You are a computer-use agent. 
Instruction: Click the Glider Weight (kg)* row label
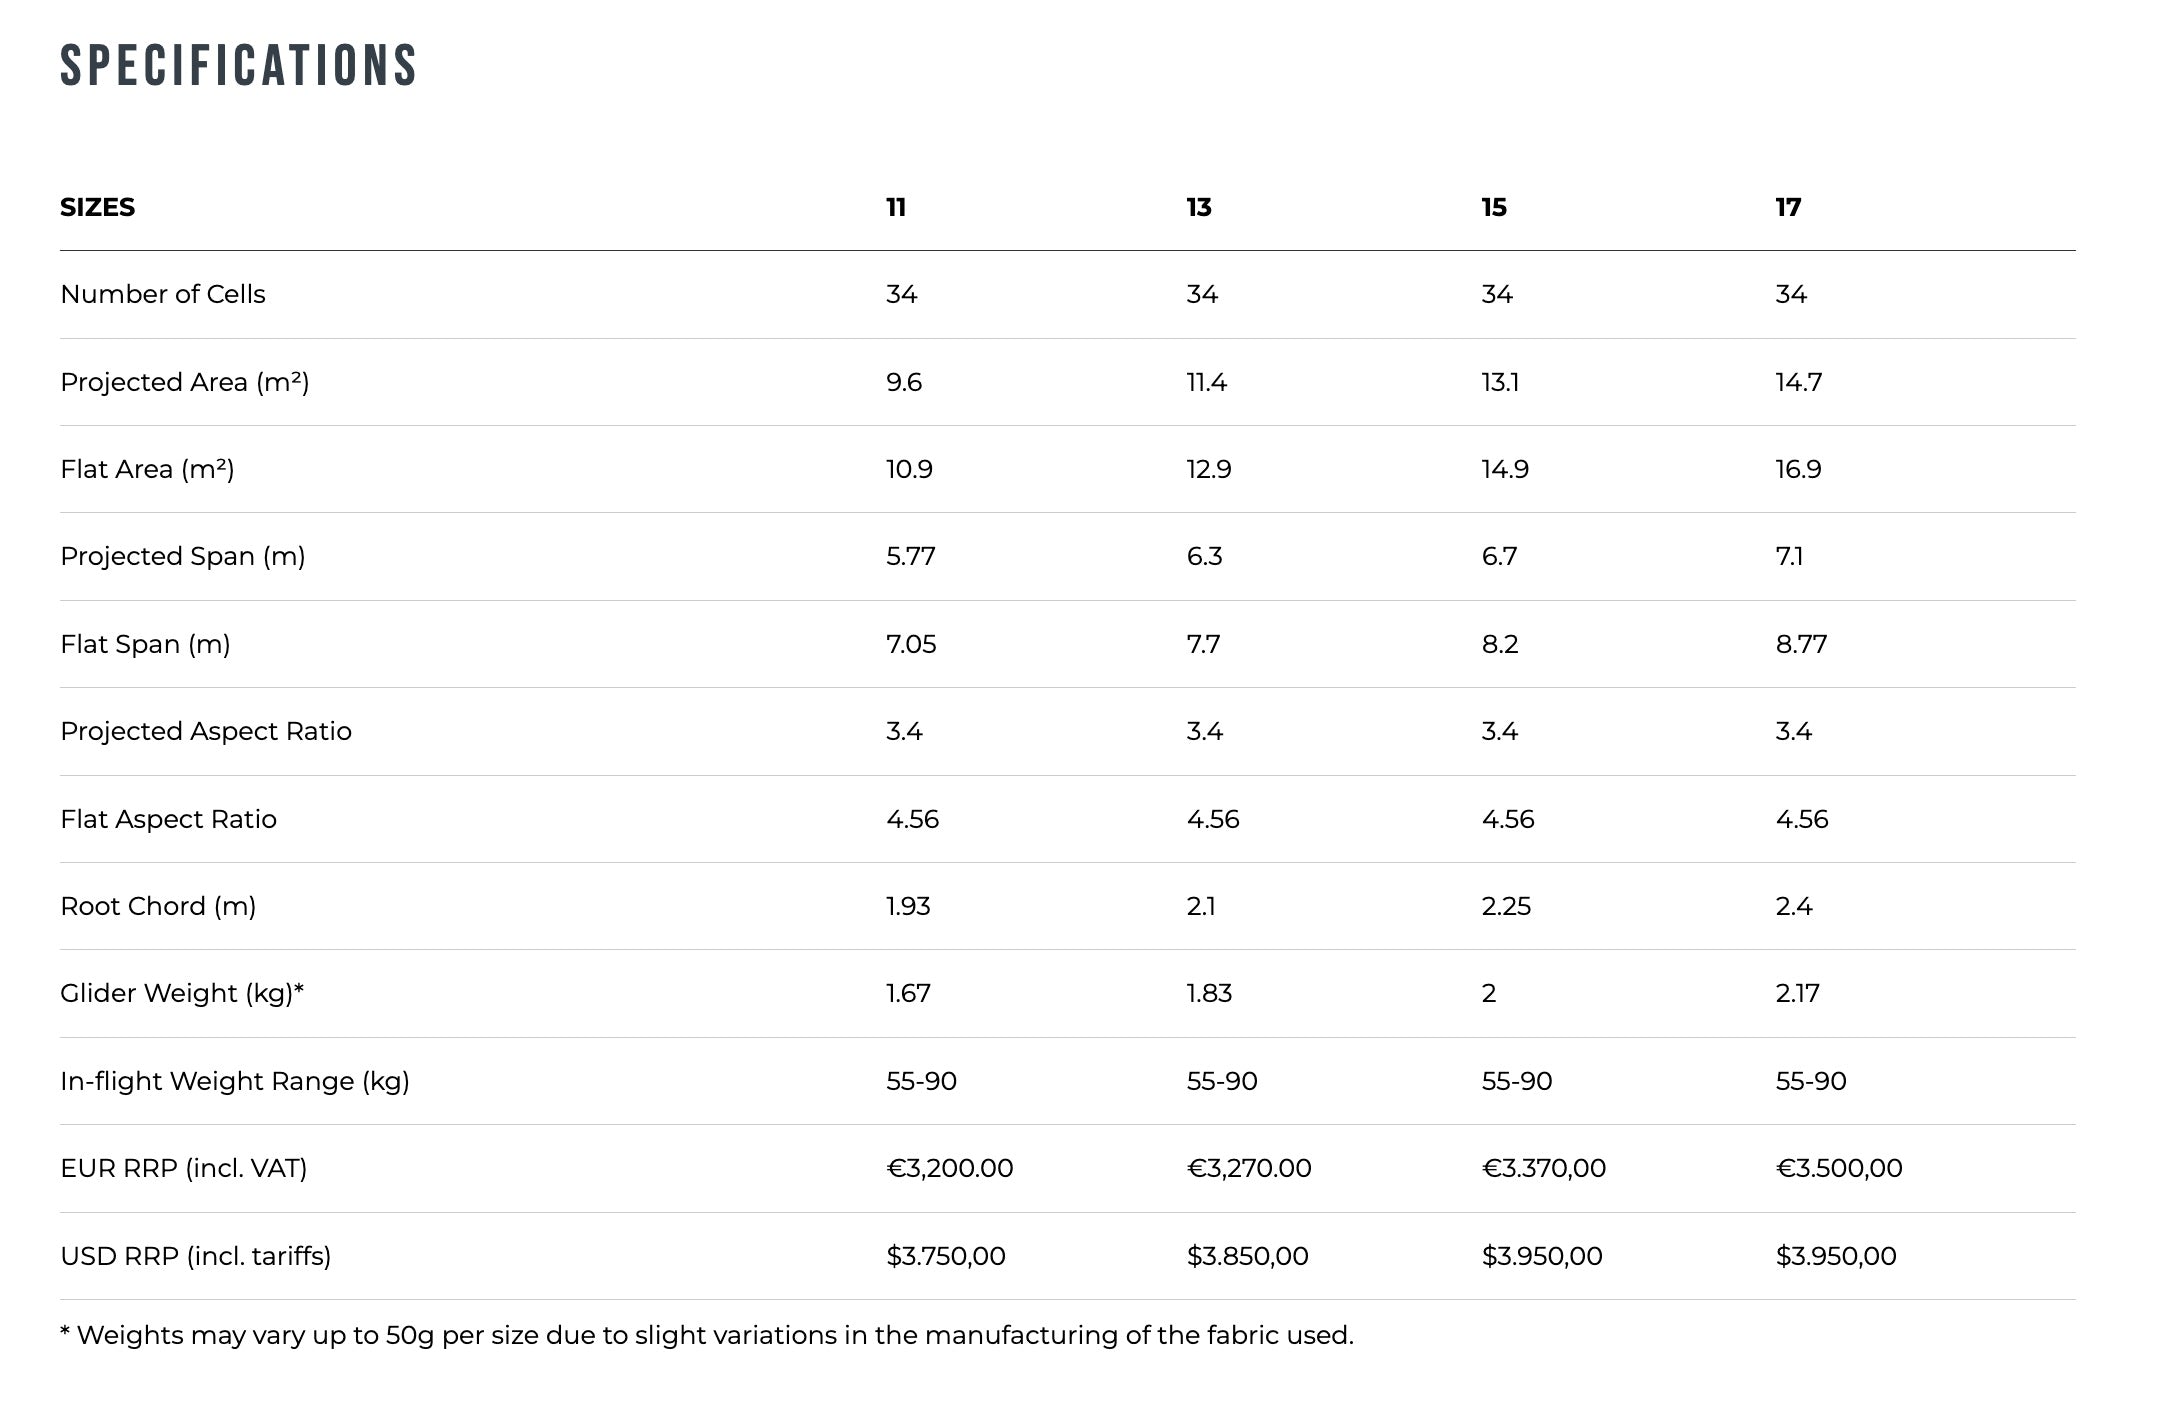[x=182, y=993]
